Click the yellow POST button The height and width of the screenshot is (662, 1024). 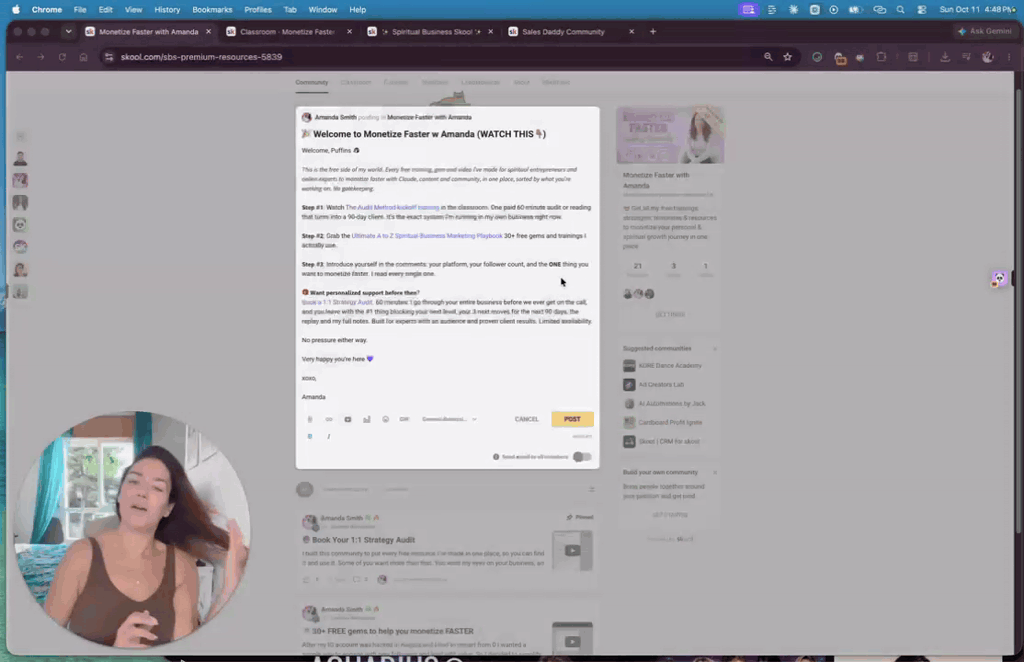(x=572, y=419)
